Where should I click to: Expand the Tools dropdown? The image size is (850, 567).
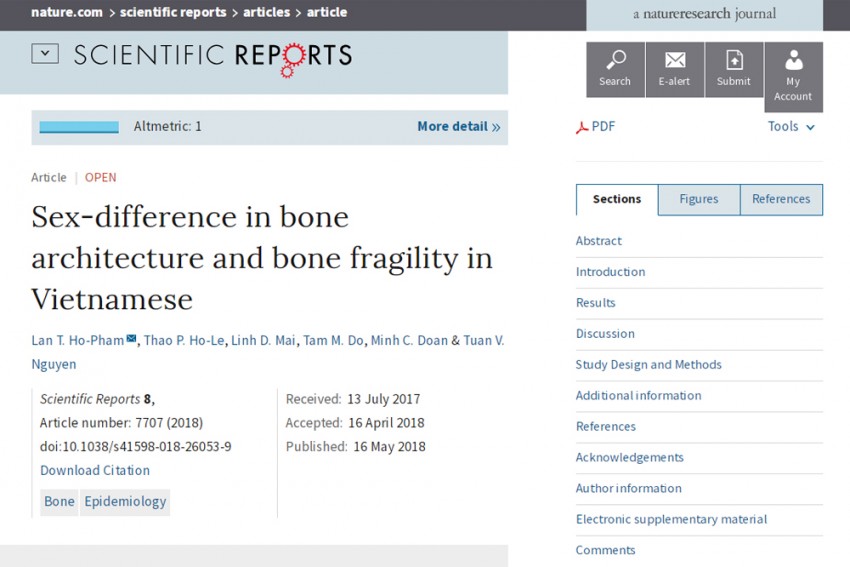click(x=791, y=126)
